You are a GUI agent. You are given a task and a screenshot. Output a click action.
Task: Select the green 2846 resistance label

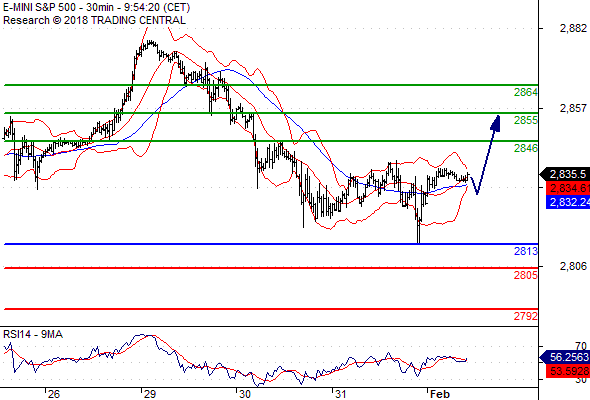tap(526, 148)
